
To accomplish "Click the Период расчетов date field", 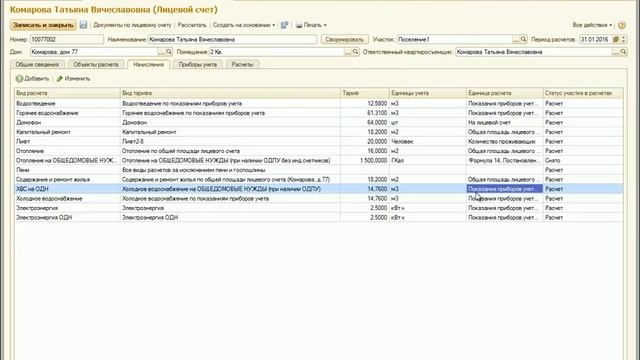I will pyautogui.click(x=596, y=40).
